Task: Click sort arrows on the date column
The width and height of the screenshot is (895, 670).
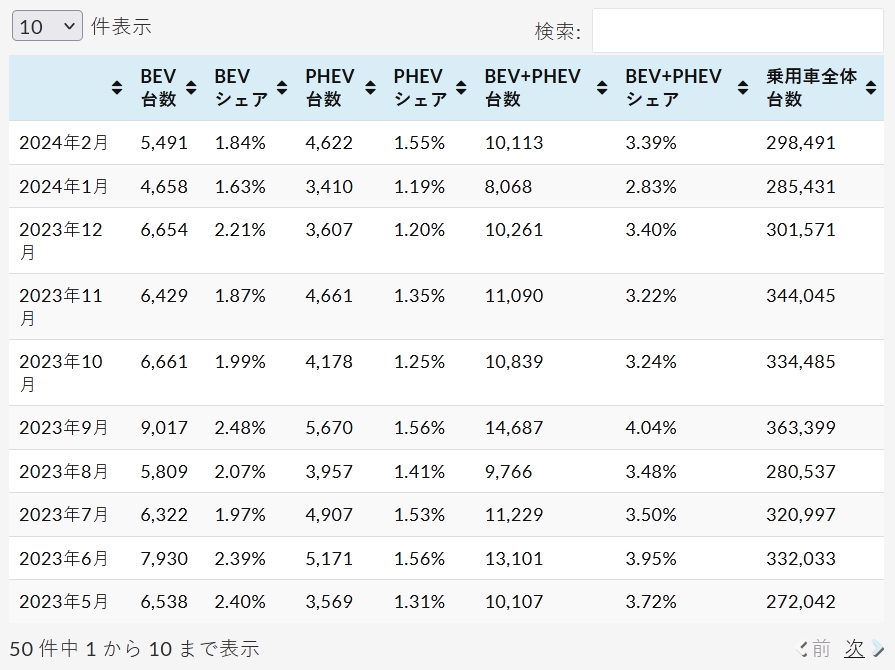Action: (x=117, y=88)
